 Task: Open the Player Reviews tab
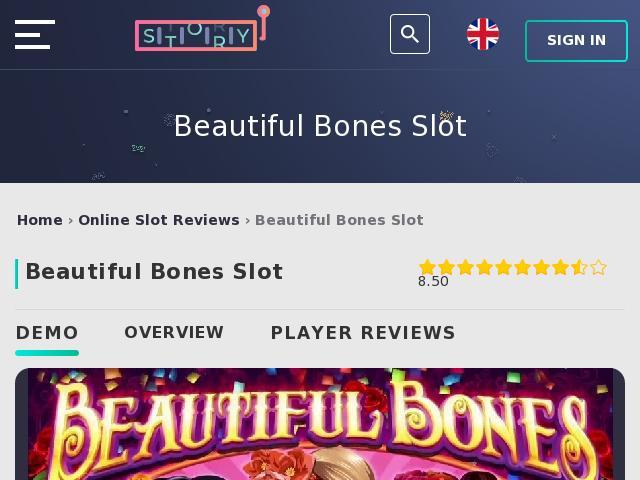(x=363, y=333)
